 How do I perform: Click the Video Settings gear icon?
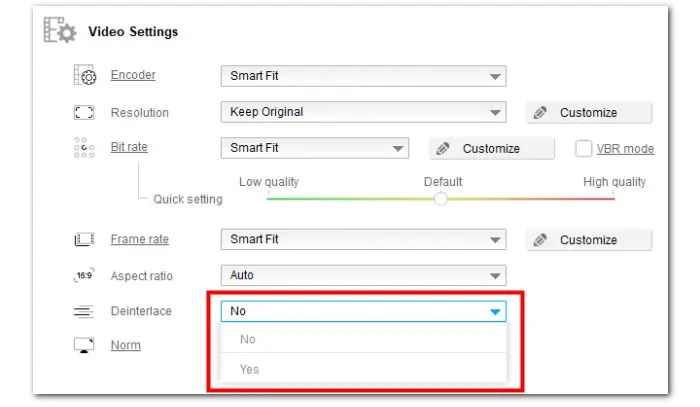59,32
